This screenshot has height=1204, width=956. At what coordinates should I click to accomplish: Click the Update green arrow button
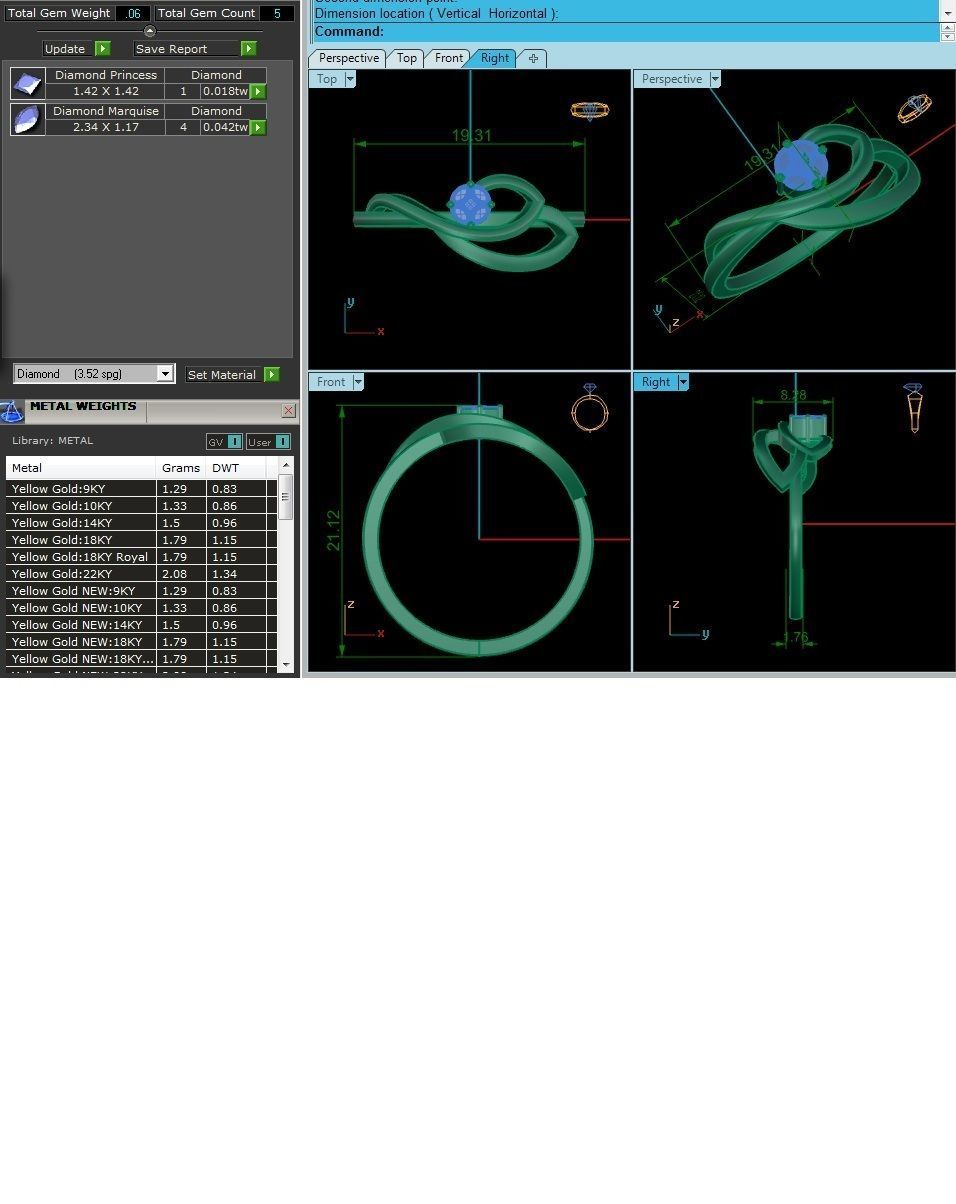102,49
